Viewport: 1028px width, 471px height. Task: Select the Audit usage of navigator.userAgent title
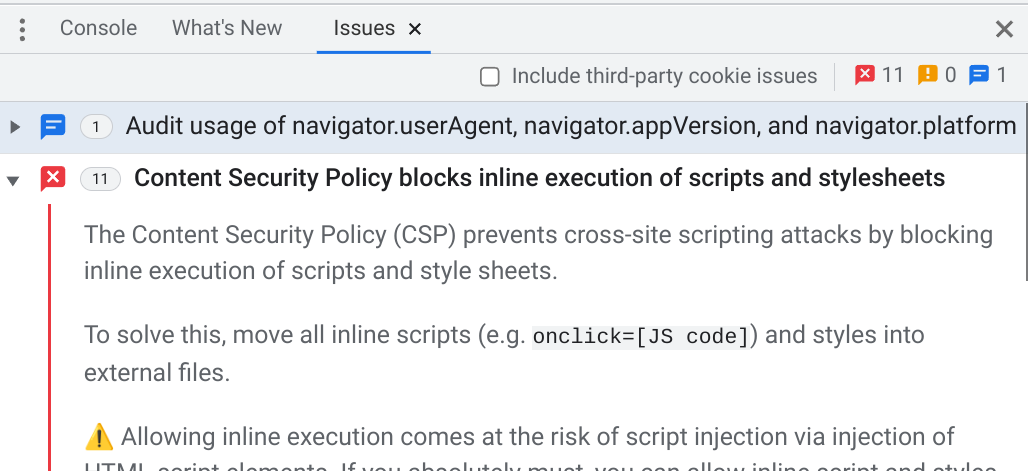pos(570,127)
